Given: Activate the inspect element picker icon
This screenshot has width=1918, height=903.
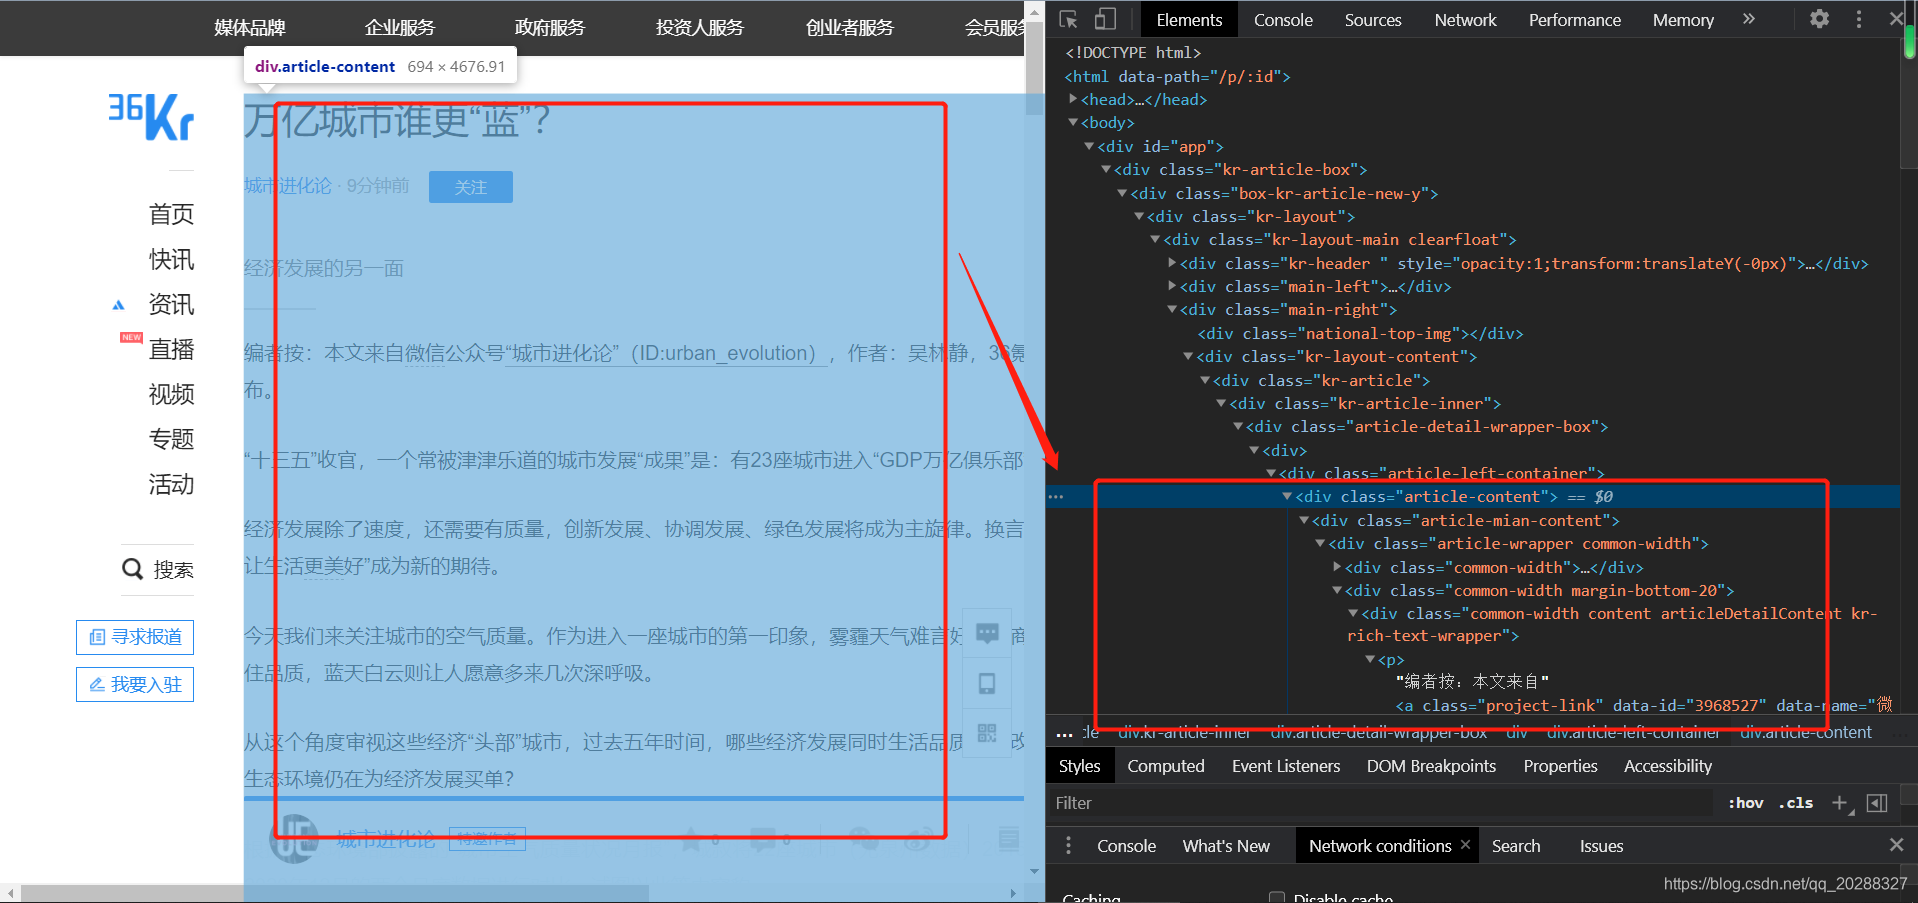Looking at the screenshot, I should coord(1068,19).
